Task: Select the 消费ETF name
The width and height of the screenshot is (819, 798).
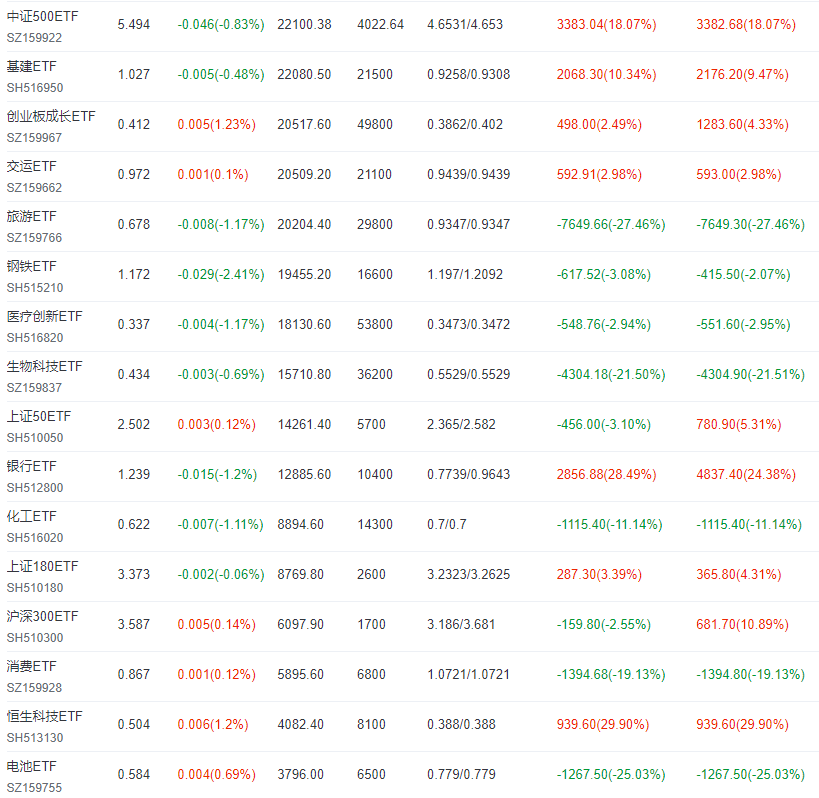Action: (x=31, y=666)
